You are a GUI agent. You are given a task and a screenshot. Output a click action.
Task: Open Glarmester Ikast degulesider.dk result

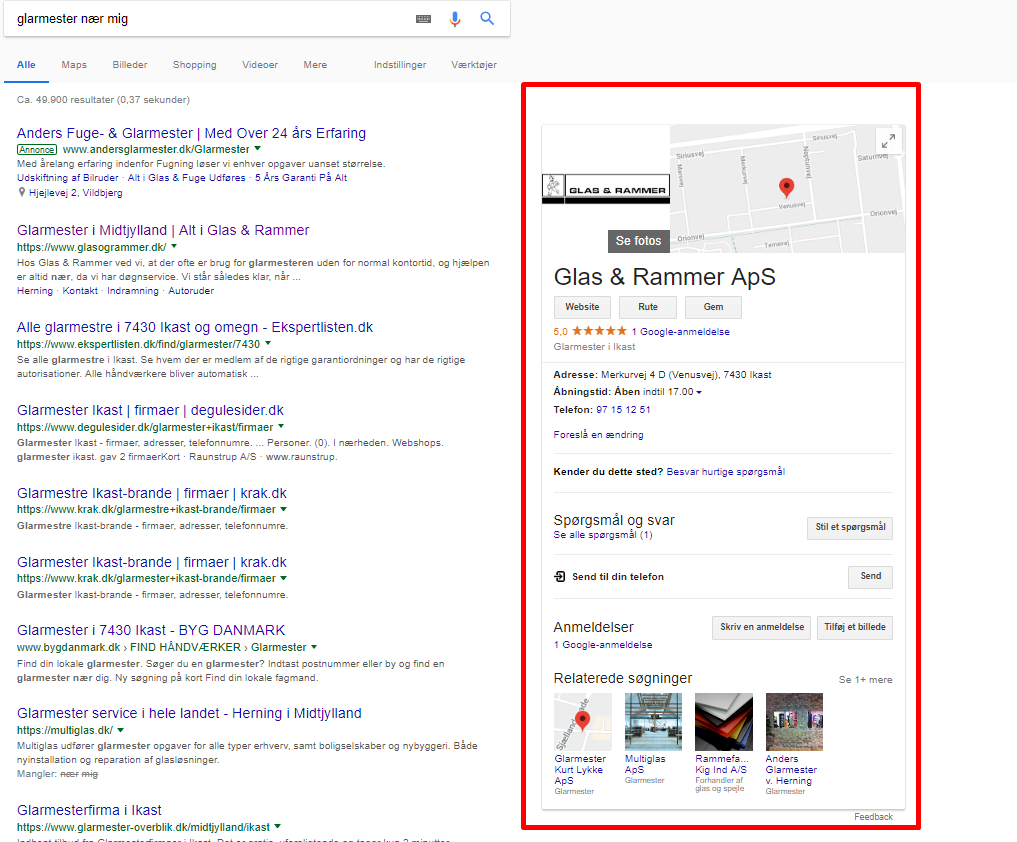pyautogui.click(x=150, y=410)
